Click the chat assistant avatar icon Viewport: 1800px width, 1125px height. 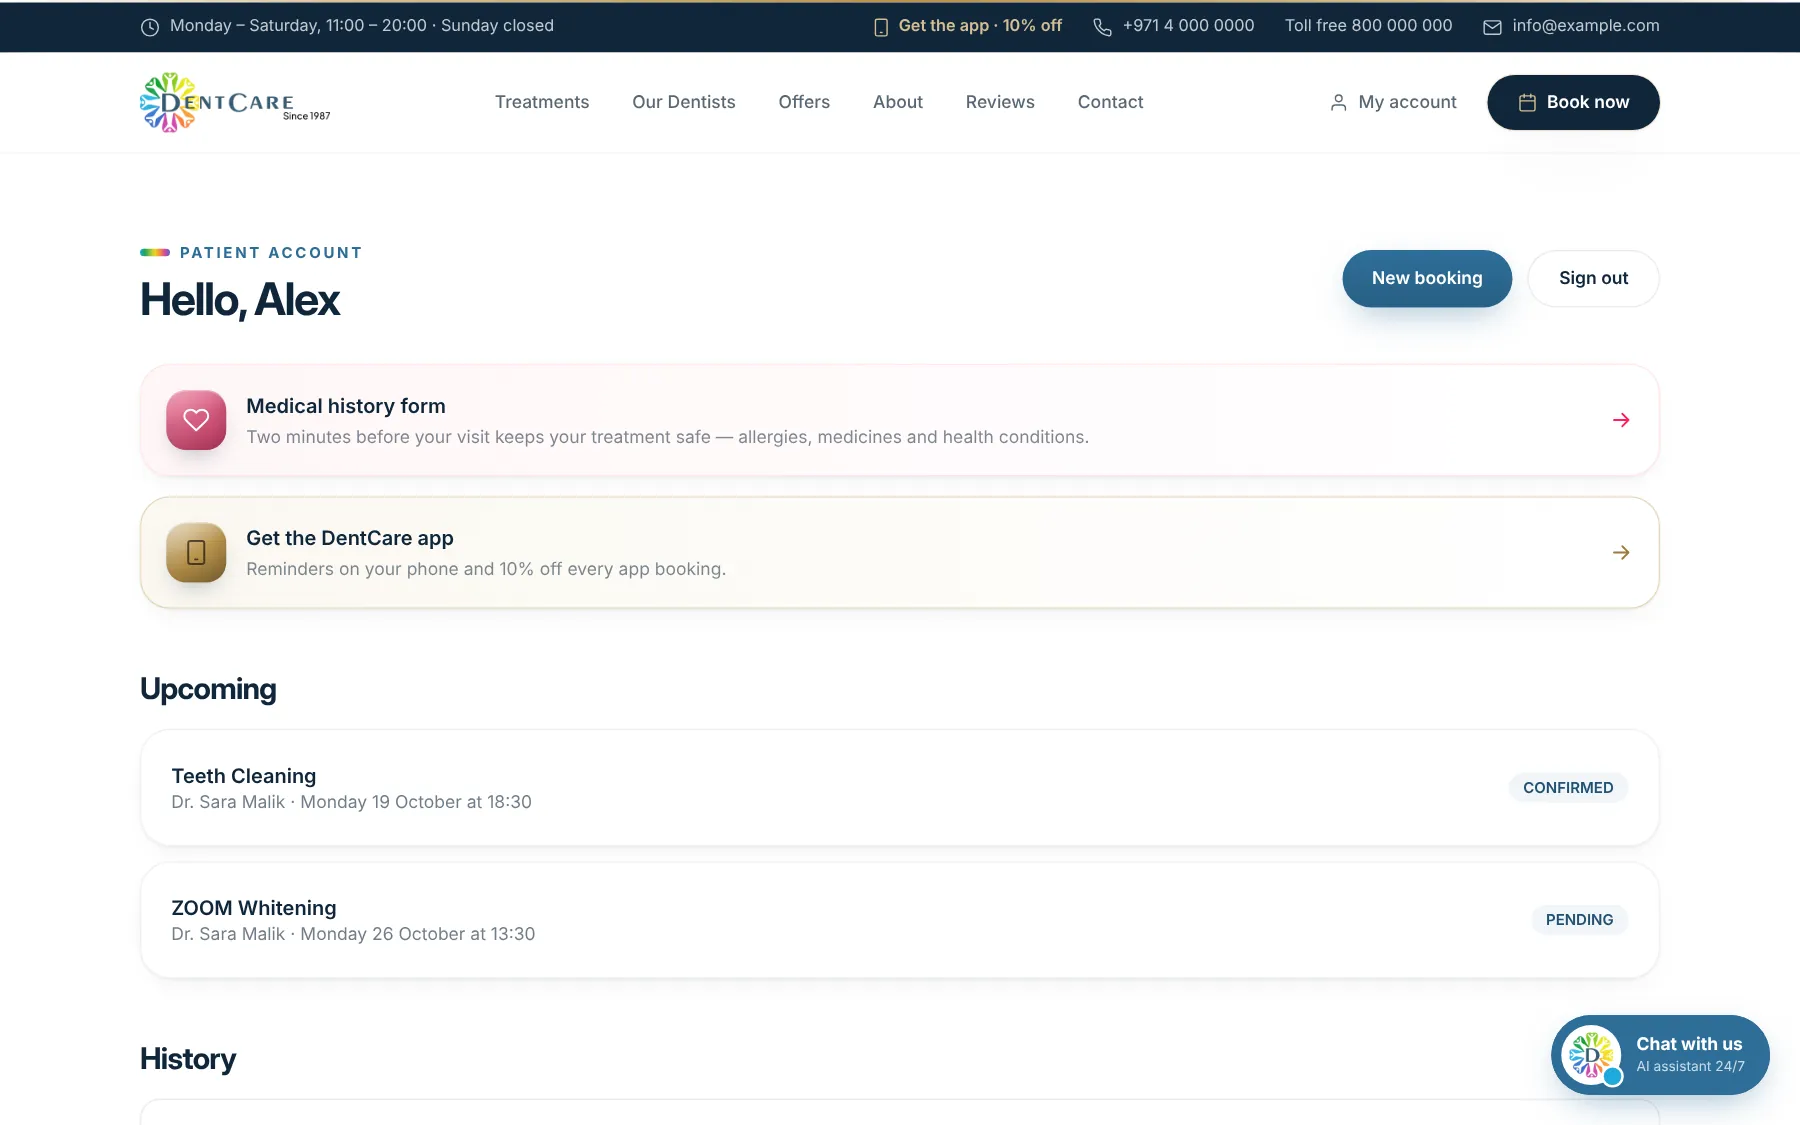1591,1055
